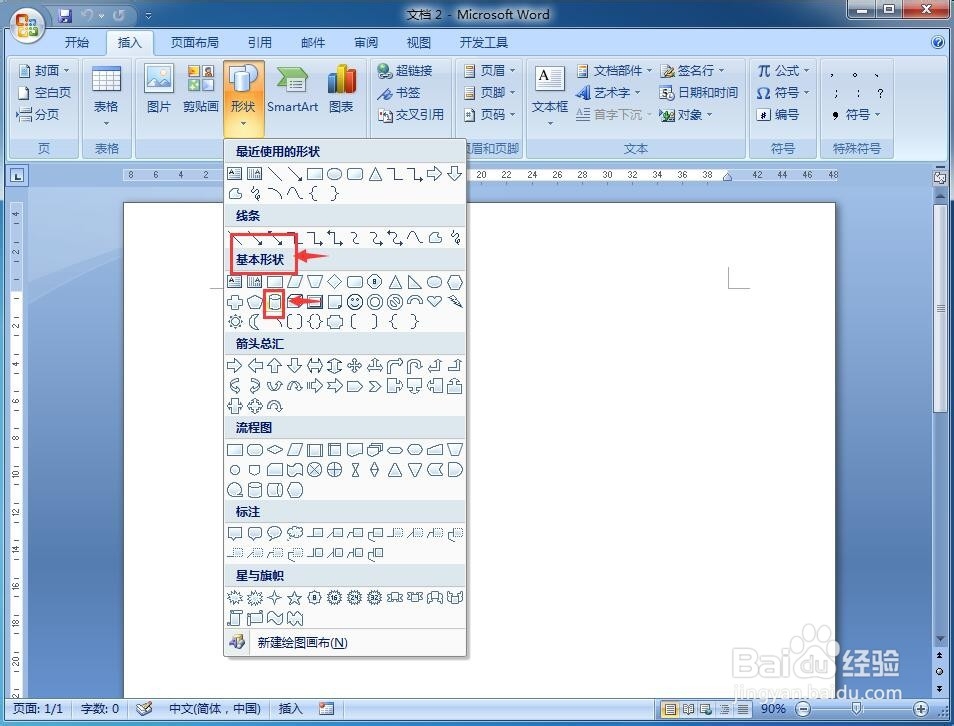Toggle 插入 insert mode in status bar
Viewport: 954px width, 726px height.
click(x=290, y=708)
